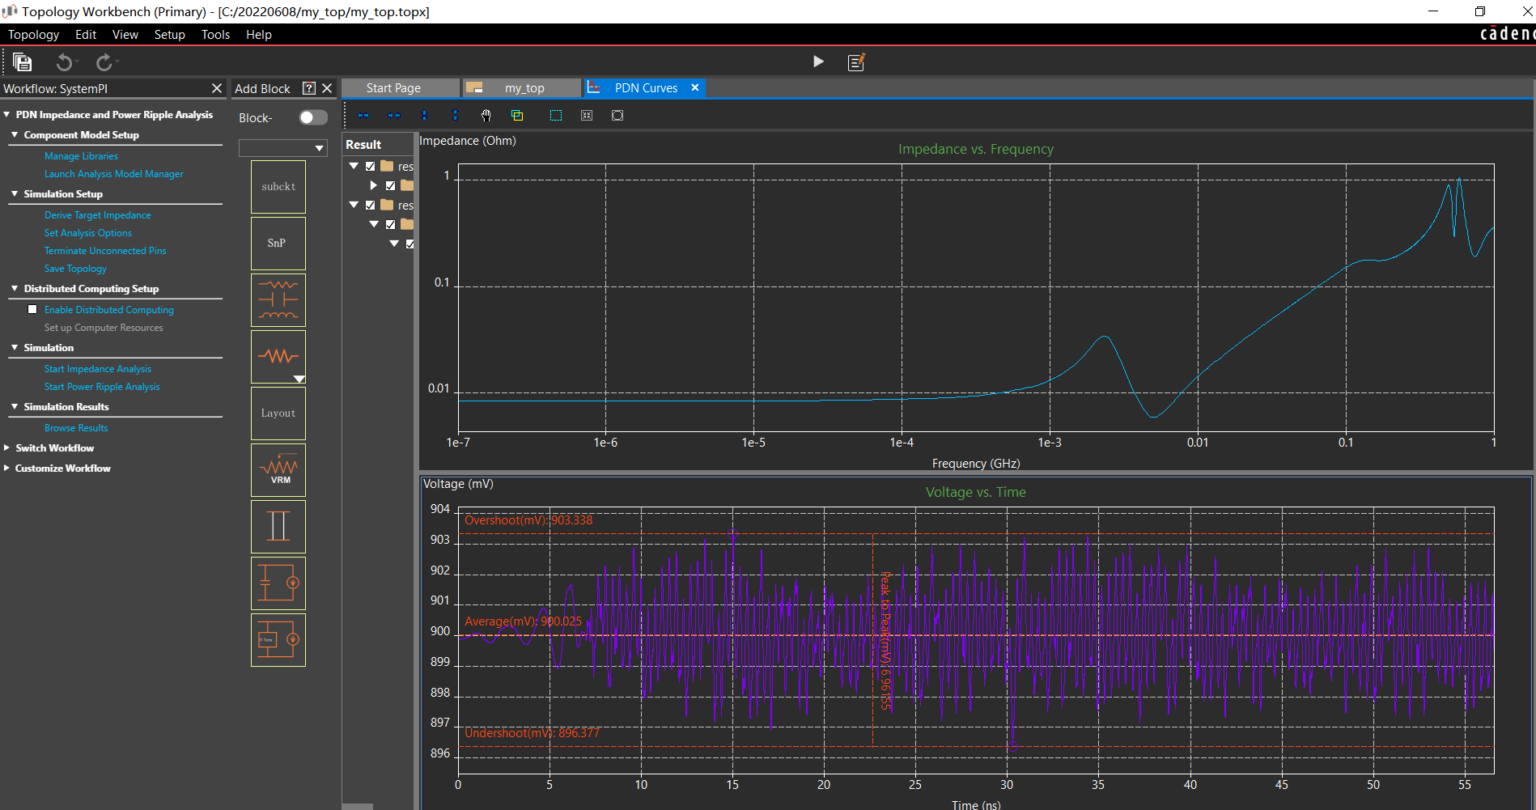Add an SnP block
Image resolution: width=1536 pixels, height=810 pixels.
[x=278, y=243]
